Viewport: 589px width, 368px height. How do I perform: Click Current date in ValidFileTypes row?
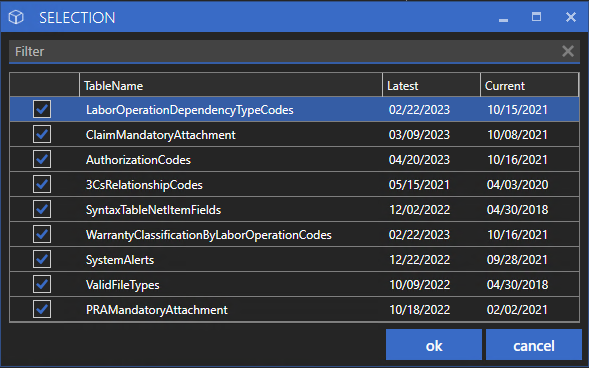(518, 285)
